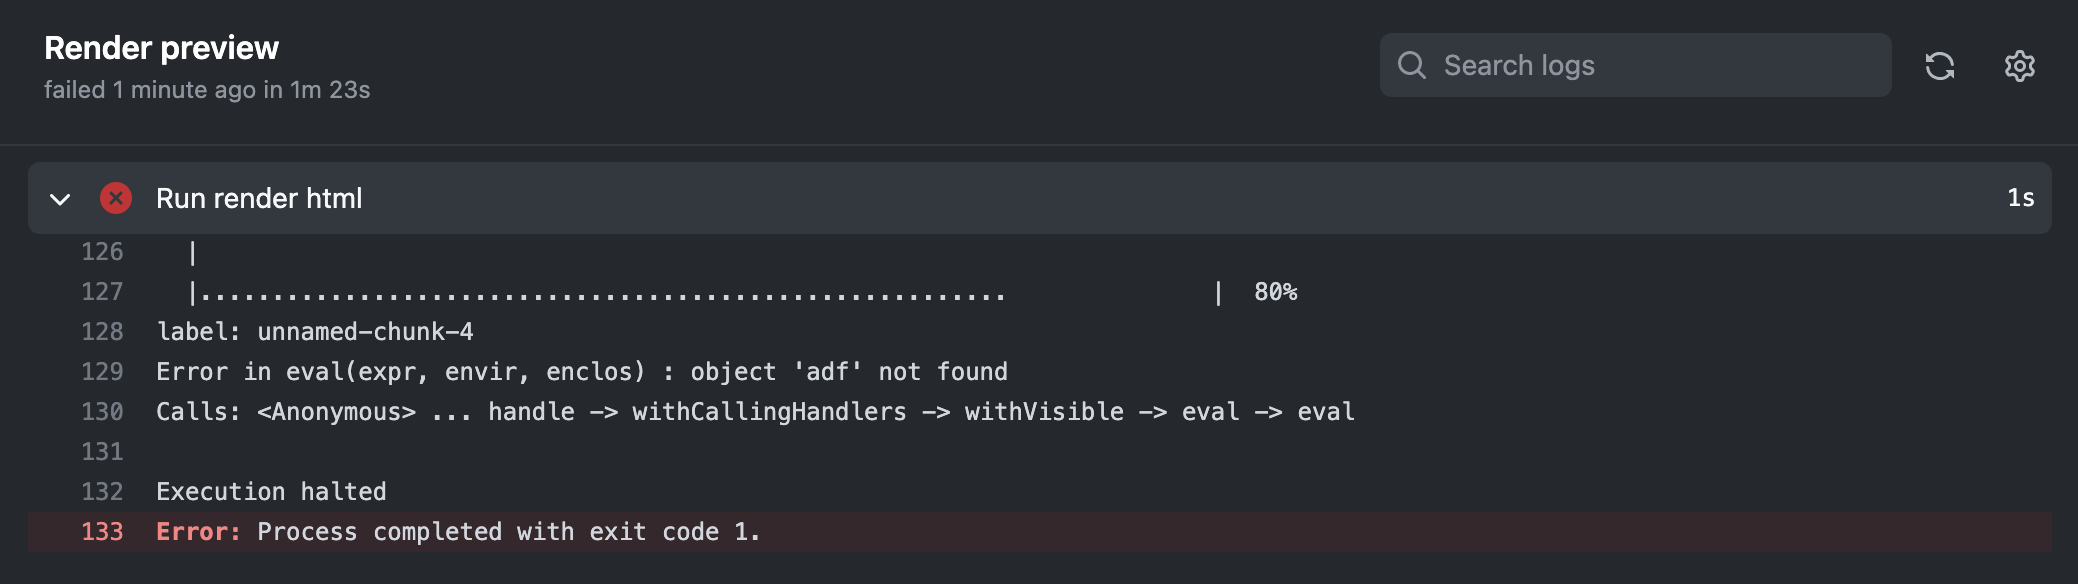Image resolution: width=2078 pixels, height=584 pixels.
Task: Click the failed 1 minute ago status text
Action: point(207,90)
